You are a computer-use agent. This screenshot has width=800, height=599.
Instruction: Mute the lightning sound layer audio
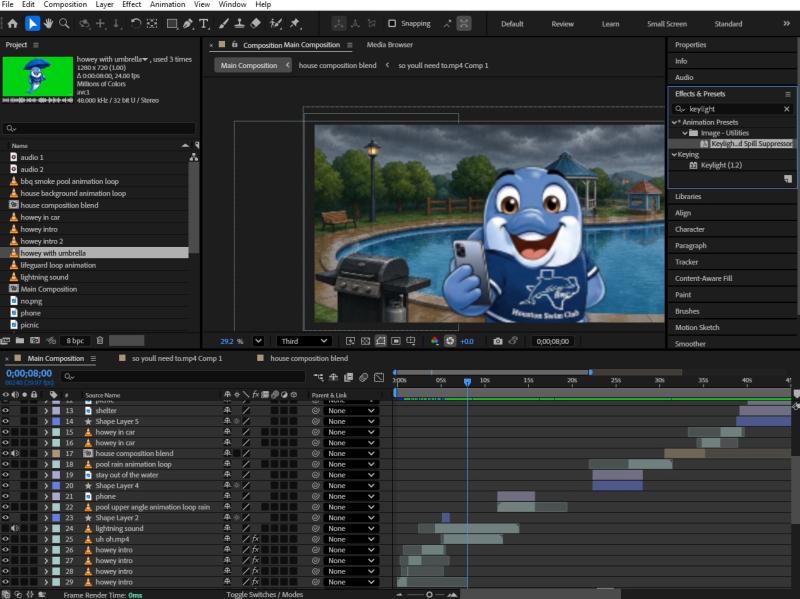(x=15, y=528)
